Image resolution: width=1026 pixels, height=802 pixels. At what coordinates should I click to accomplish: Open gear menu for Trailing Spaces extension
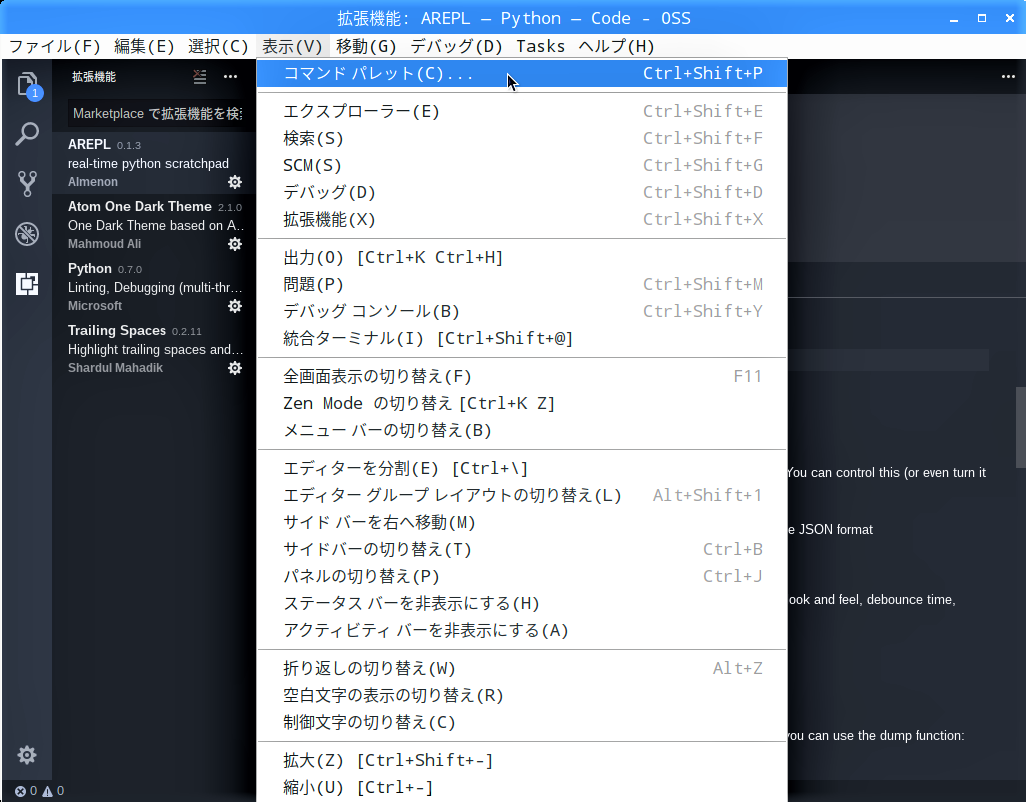click(235, 368)
